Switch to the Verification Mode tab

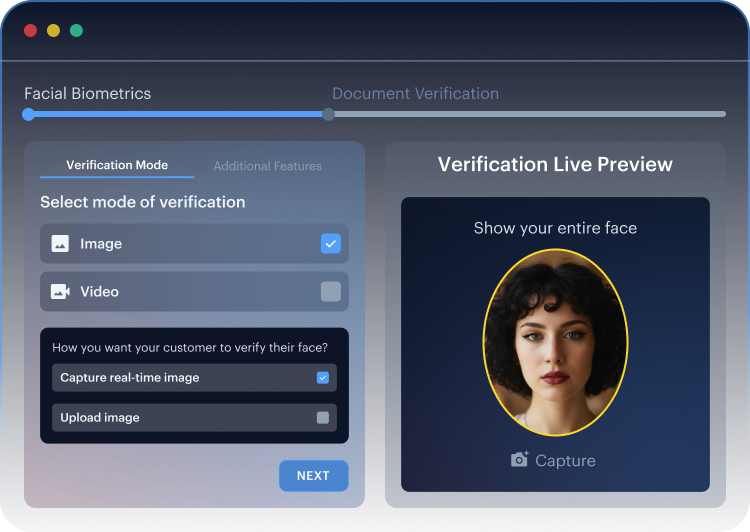click(117, 165)
